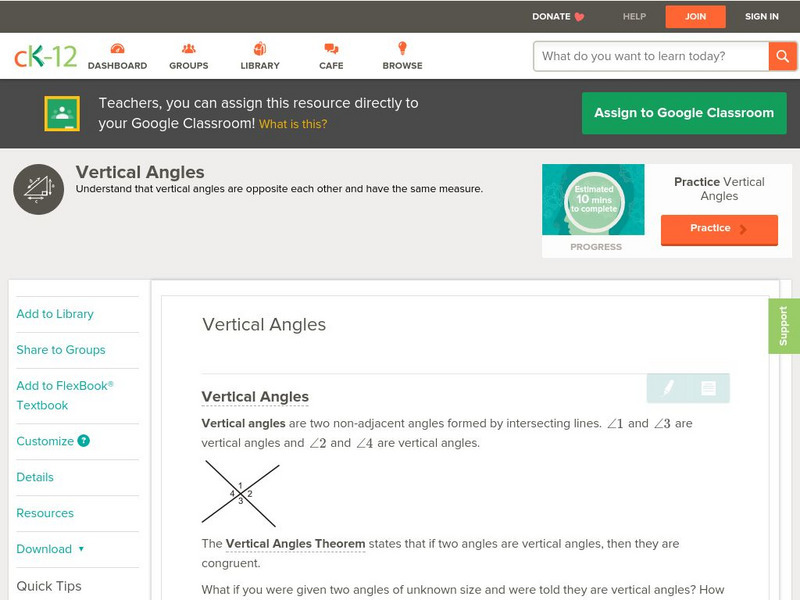Click the underlined 'Vertical Angles Theorem' term
This screenshot has height=600, width=800.
(295, 544)
